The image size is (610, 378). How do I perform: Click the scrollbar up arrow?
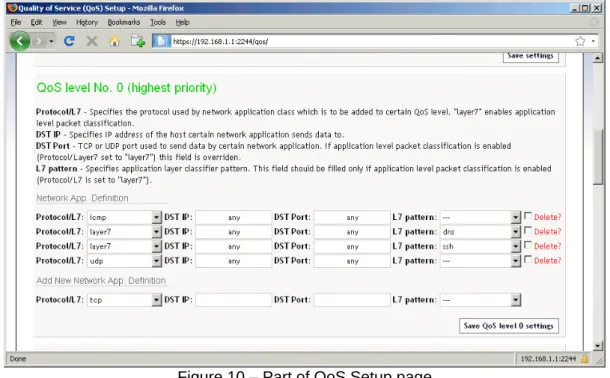pos(597,58)
